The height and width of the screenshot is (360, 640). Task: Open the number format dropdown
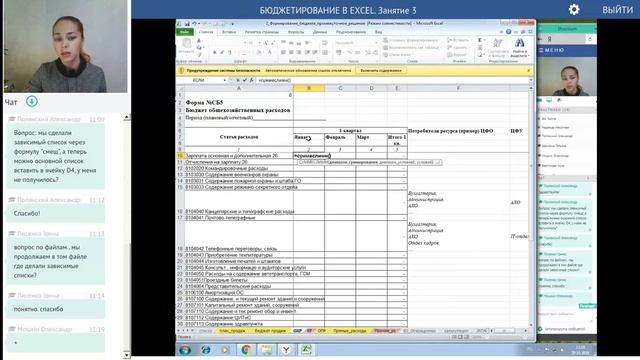coord(376,43)
